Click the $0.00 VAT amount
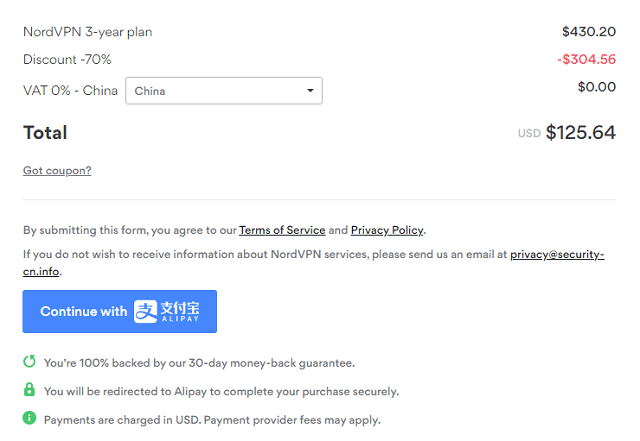The height and width of the screenshot is (441, 640). pyautogui.click(x=597, y=87)
